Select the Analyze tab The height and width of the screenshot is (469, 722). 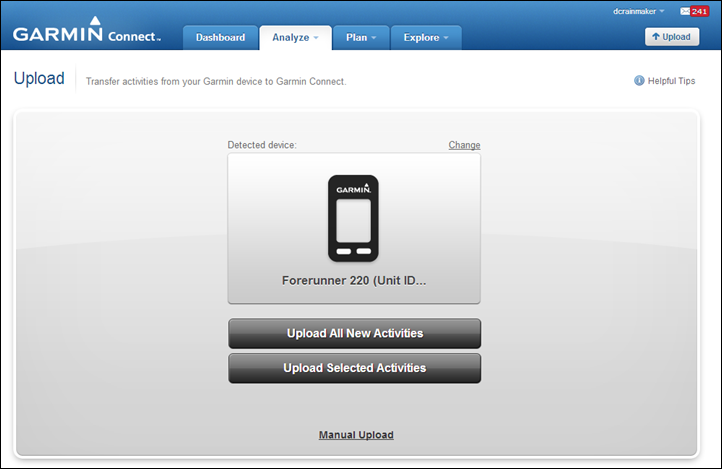pyautogui.click(x=295, y=38)
